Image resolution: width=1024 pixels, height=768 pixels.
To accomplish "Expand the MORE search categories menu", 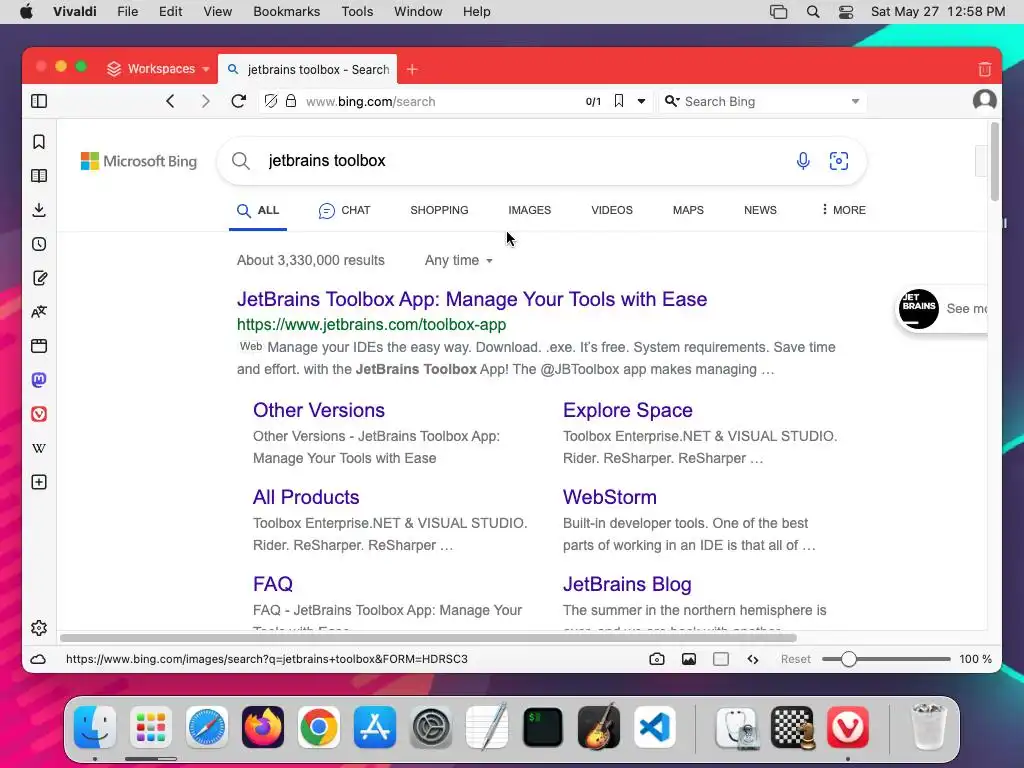I will [x=844, y=210].
